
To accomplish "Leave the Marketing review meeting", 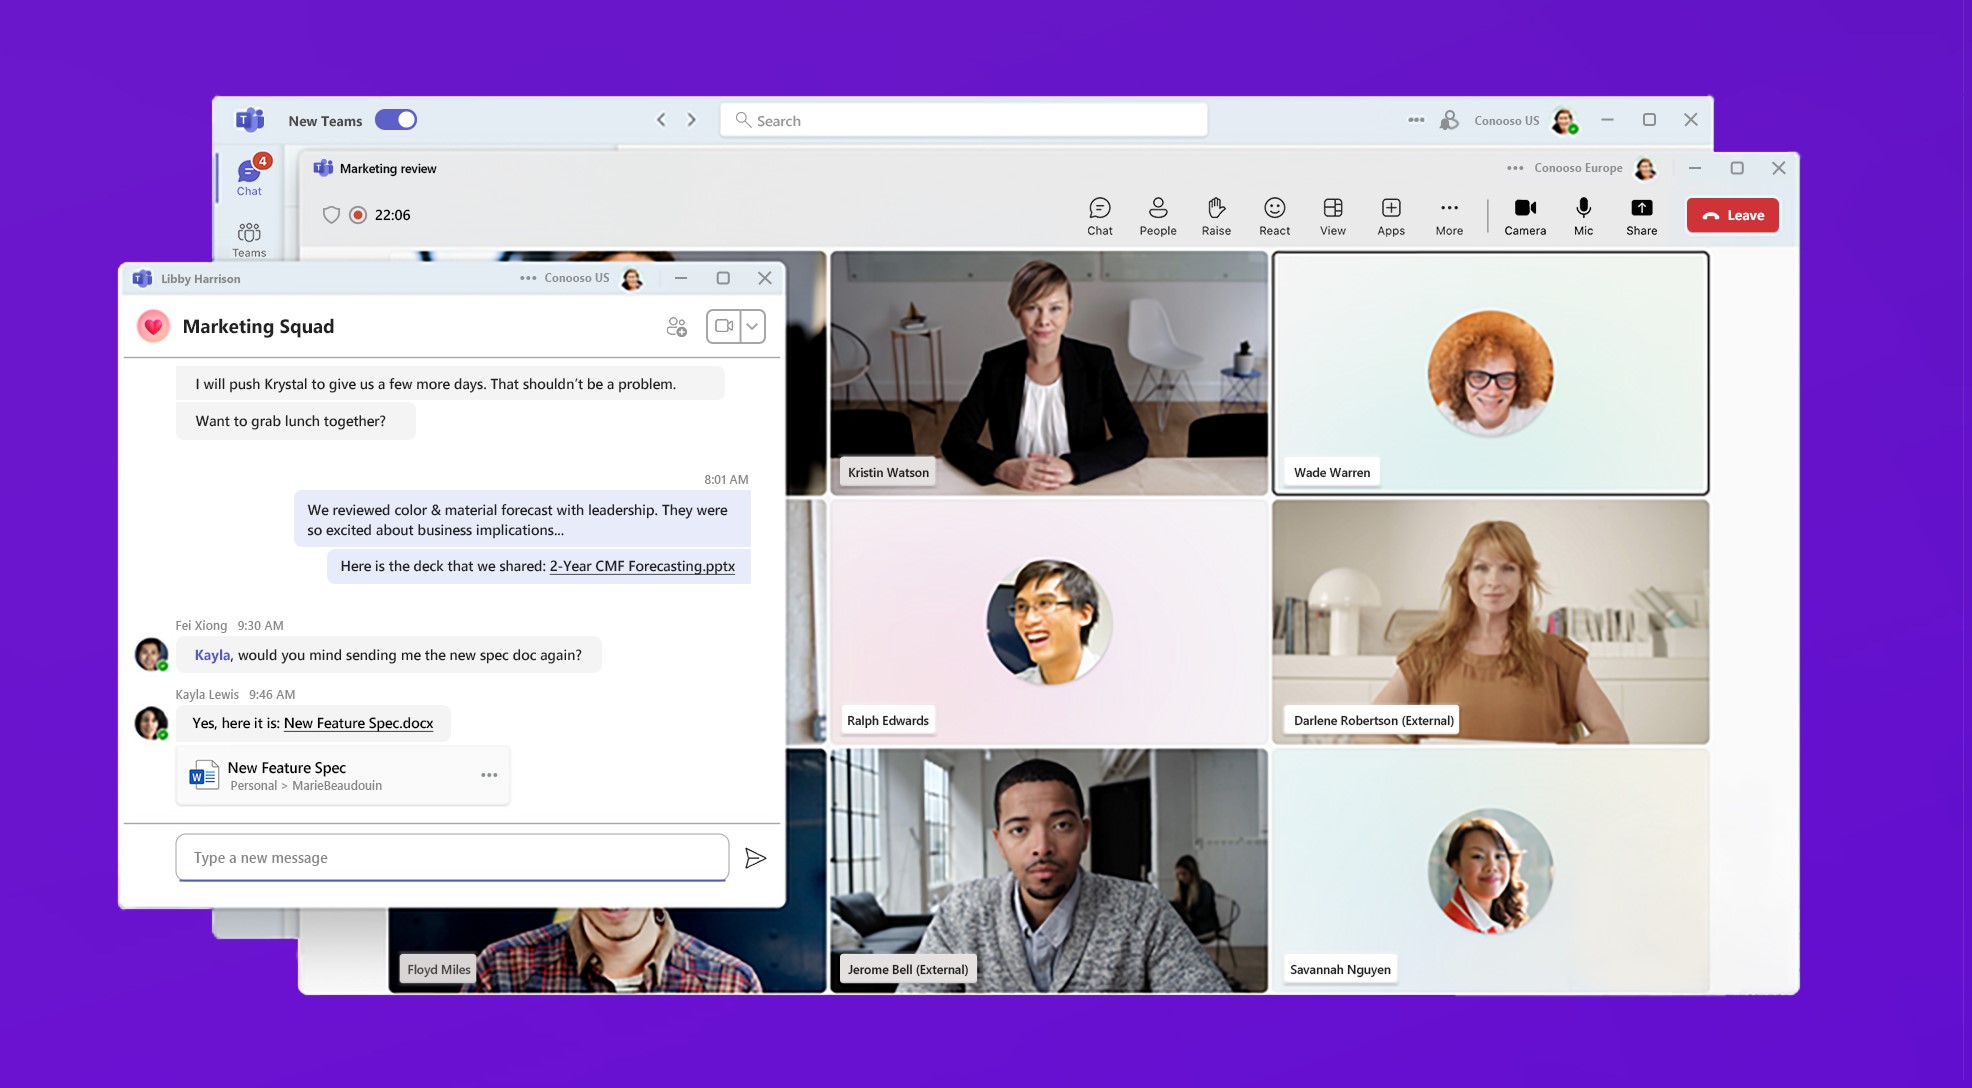I will 1733,215.
